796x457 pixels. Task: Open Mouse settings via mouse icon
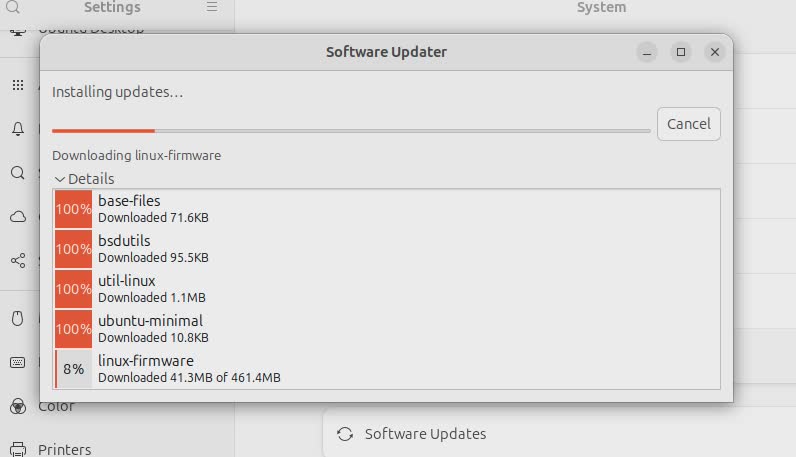(18, 319)
